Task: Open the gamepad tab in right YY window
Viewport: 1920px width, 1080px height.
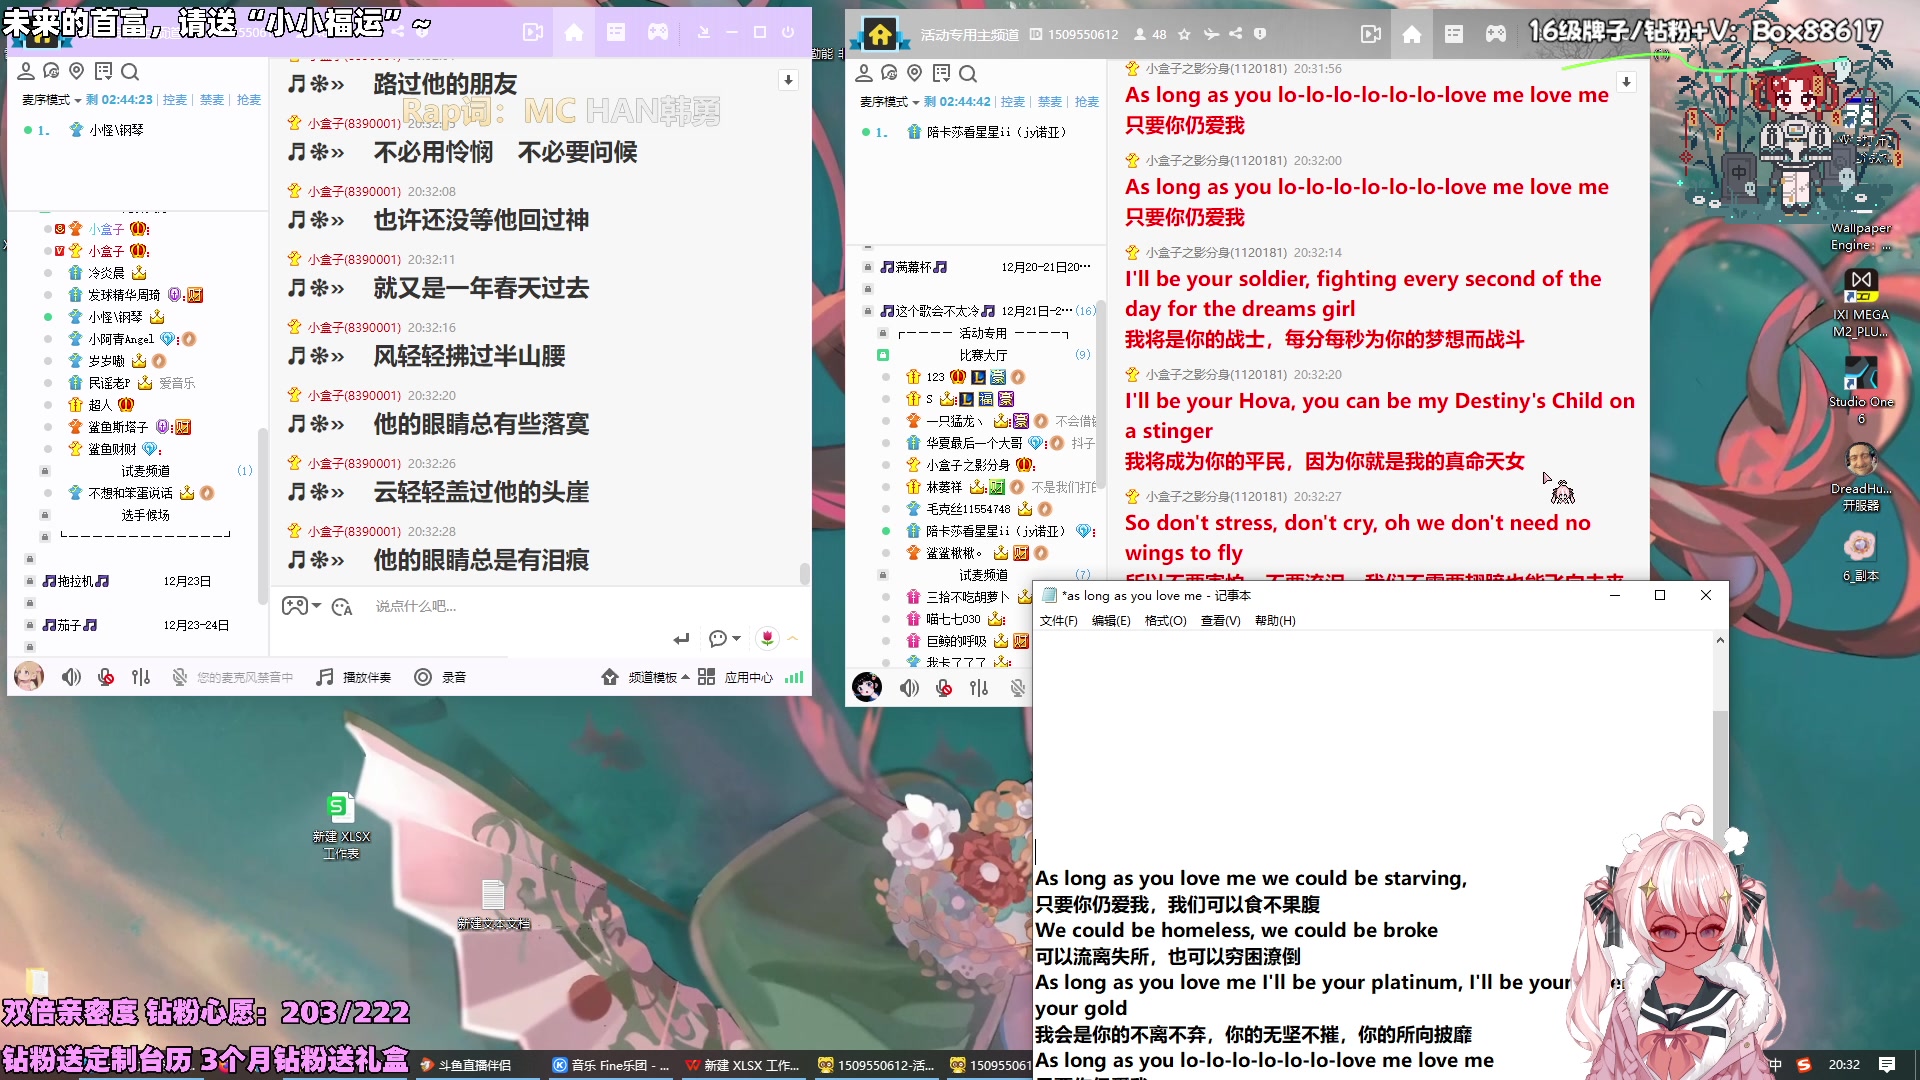Action: 1496,34
